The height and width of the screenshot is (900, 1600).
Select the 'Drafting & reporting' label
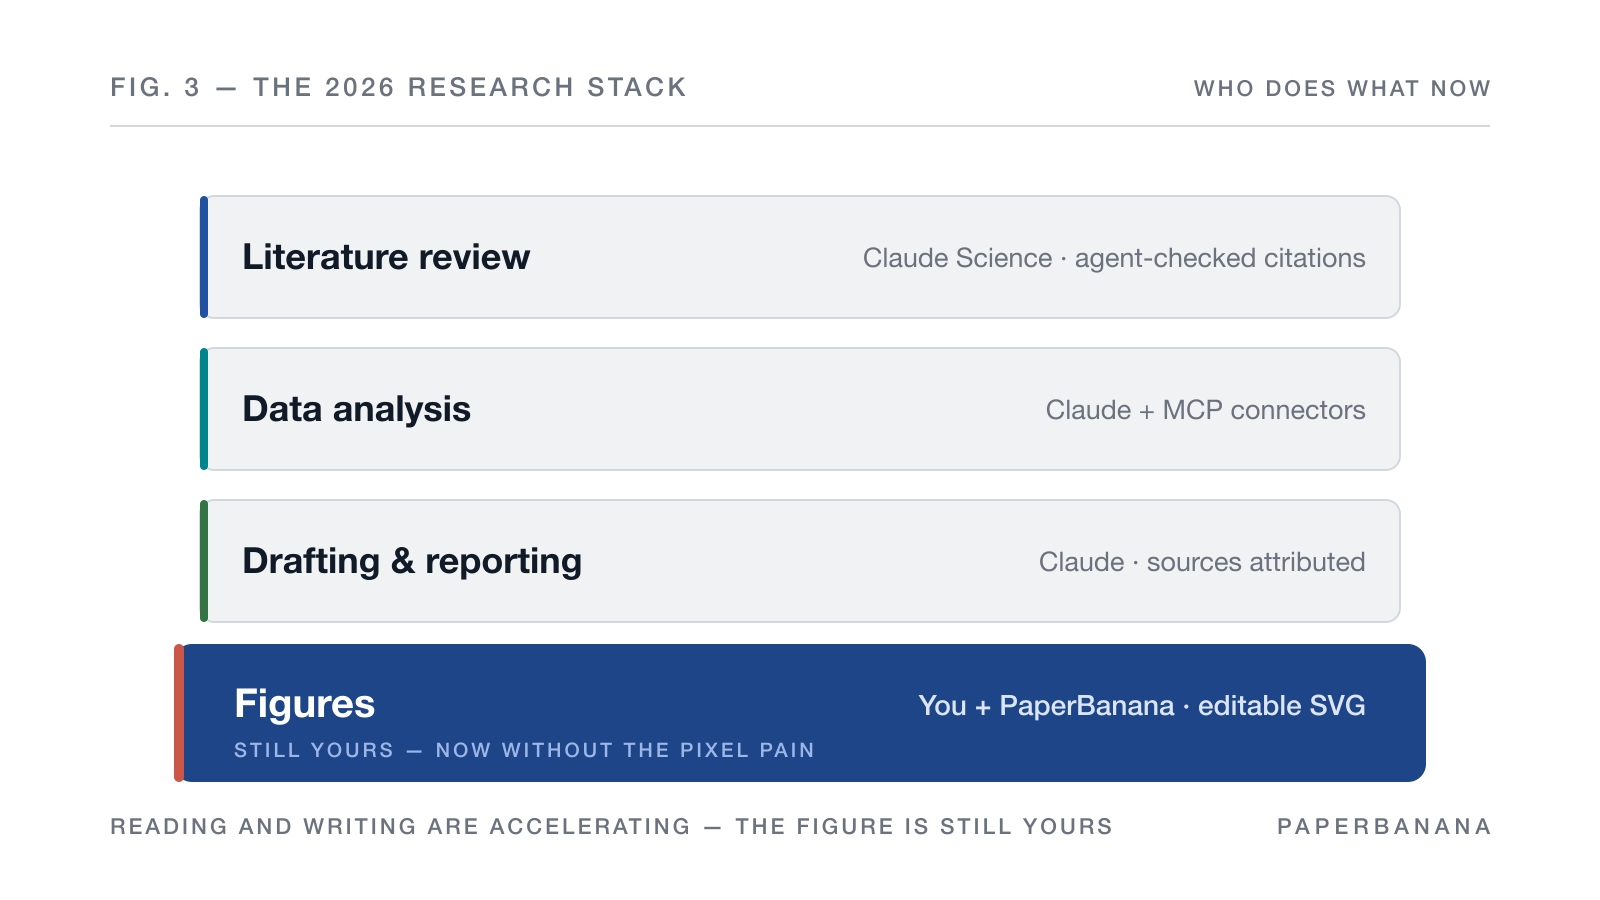click(412, 561)
